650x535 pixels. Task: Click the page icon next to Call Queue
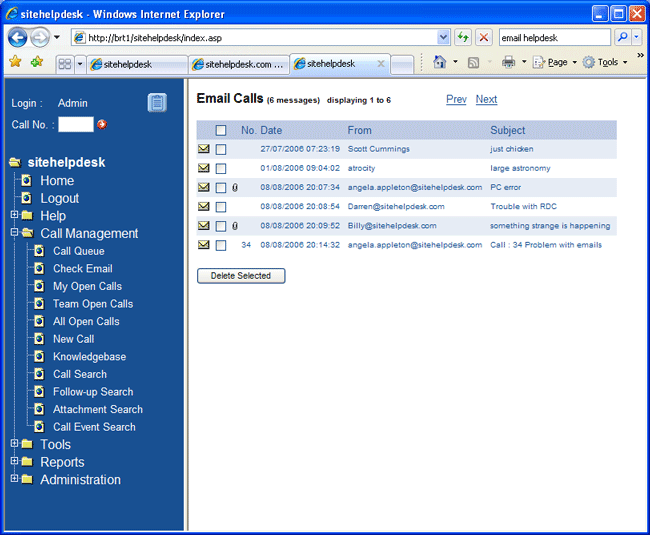point(39,251)
